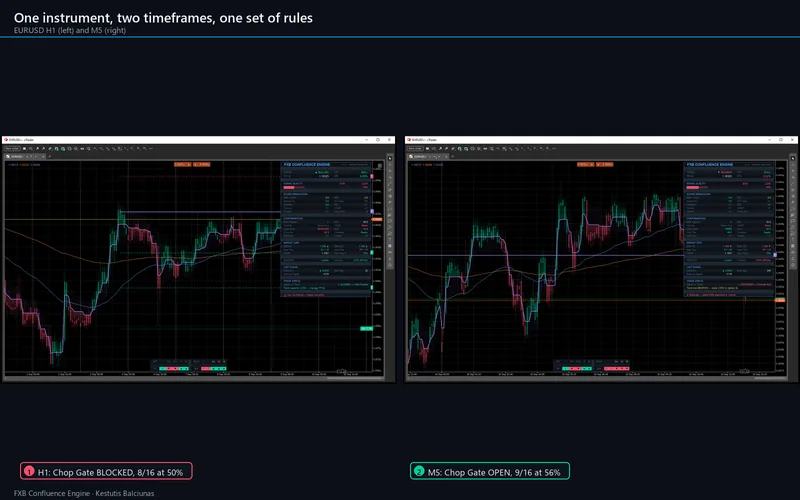The height and width of the screenshot is (500, 800).
Task: Click first orange quick-trade button on right chart
Action: pos(585,164)
